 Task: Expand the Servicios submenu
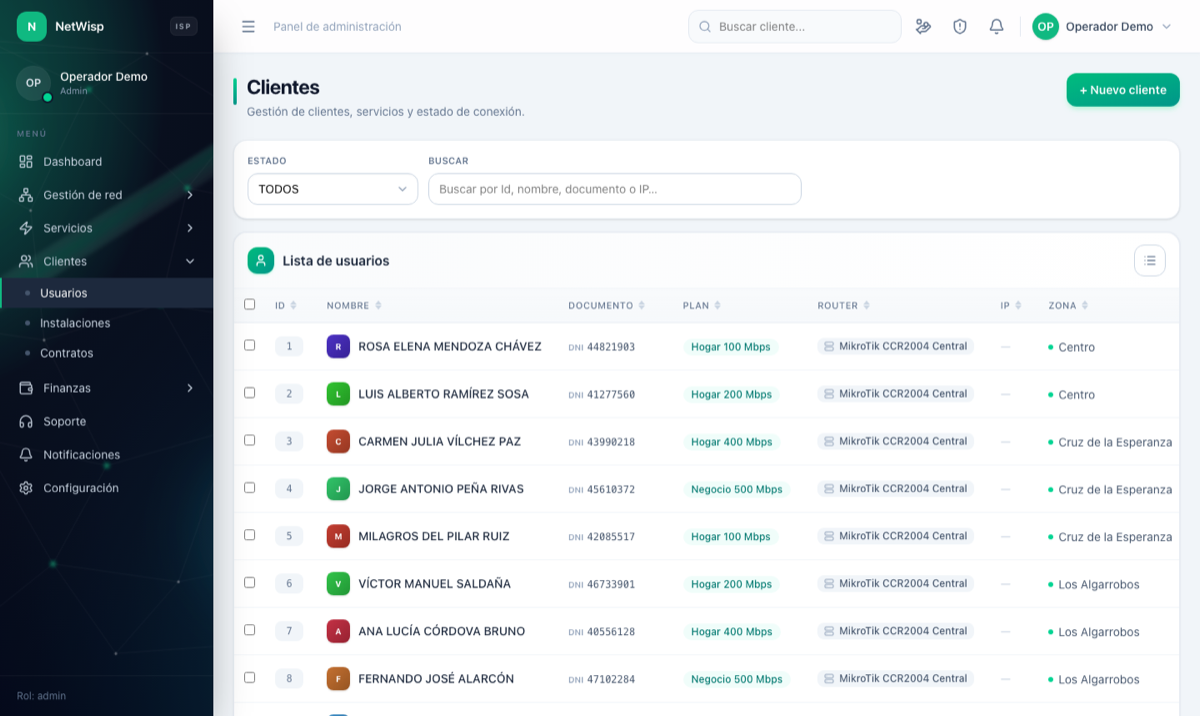click(x=106, y=228)
